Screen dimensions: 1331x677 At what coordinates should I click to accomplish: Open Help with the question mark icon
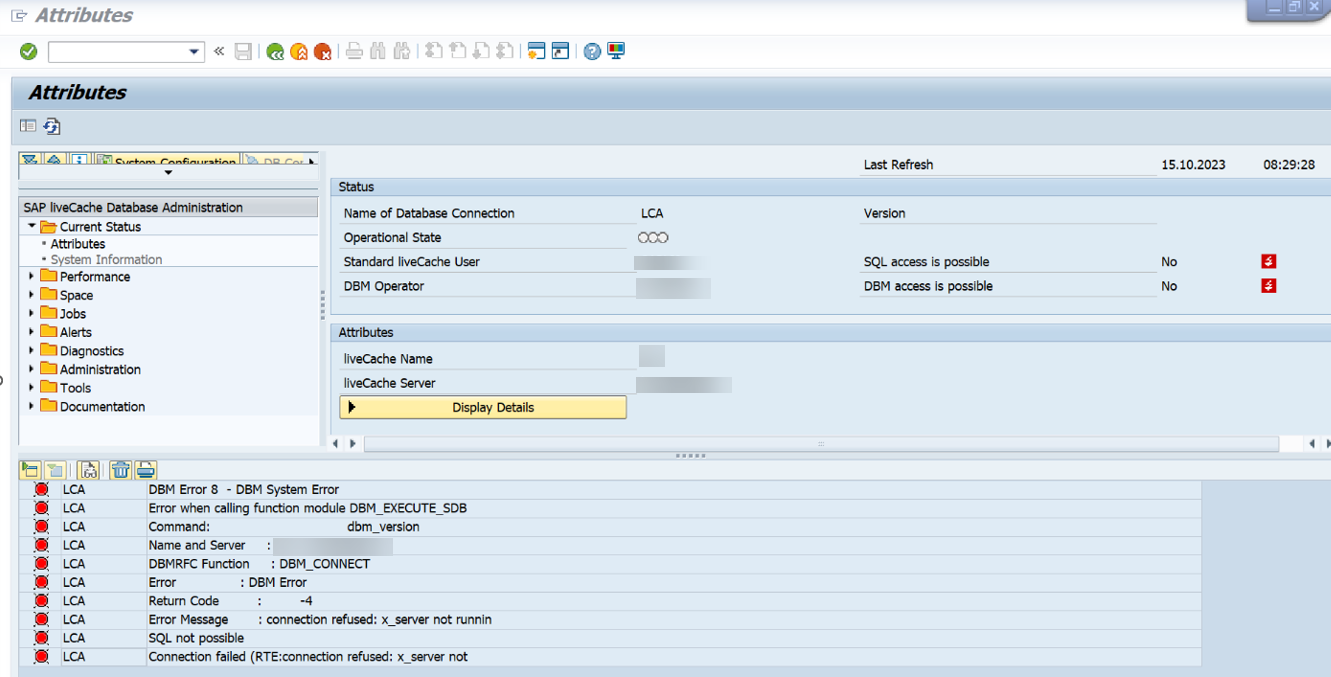[x=592, y=51]
